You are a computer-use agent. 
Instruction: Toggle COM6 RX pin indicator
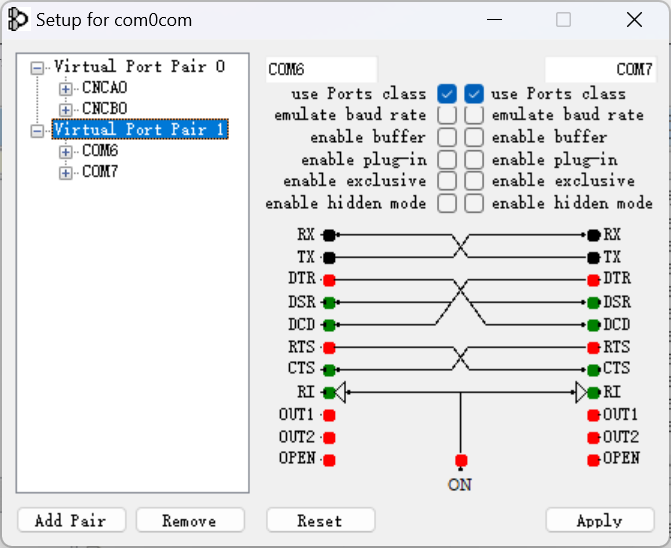coord(329,235)
